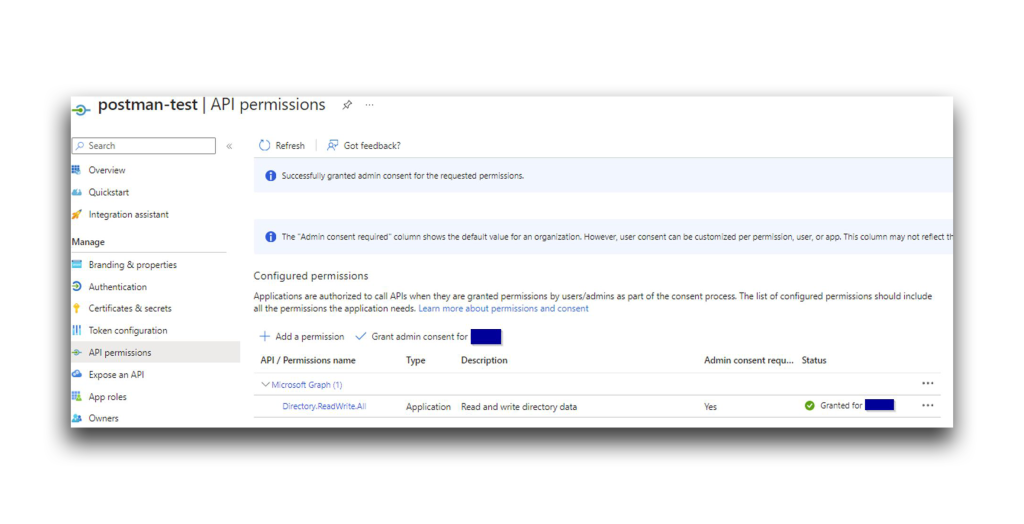Click the Owners people icon
Screen dimensions: 1024x524
(76, 418)
